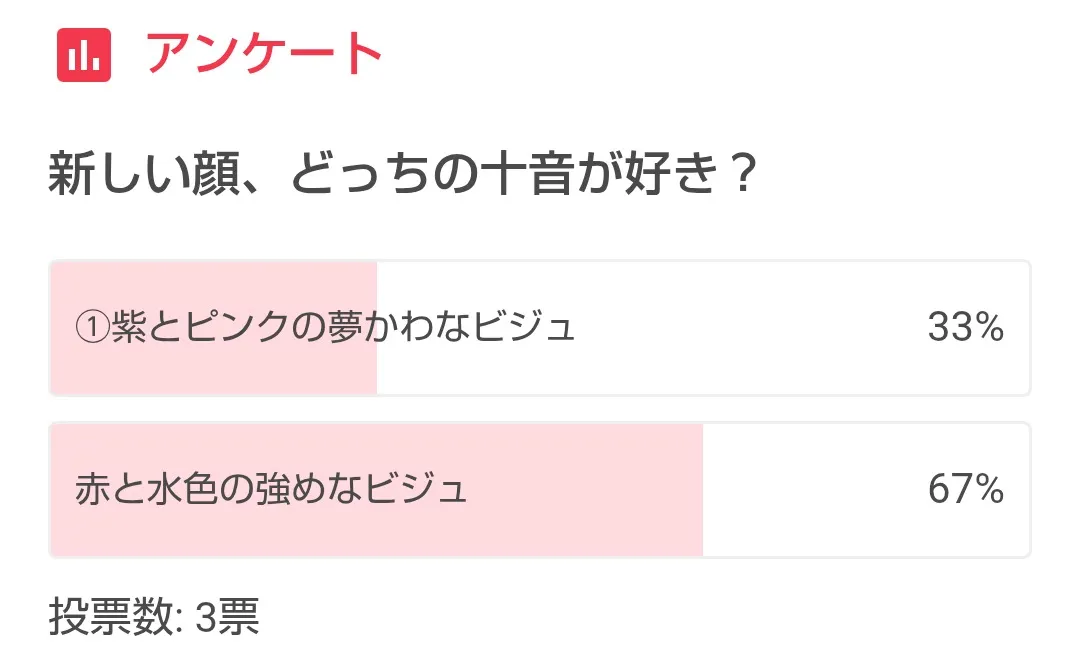The height and width of the screenshot is (669, 1080).
Task: Click the 3票 total votes value
Action: coord(228,618)
